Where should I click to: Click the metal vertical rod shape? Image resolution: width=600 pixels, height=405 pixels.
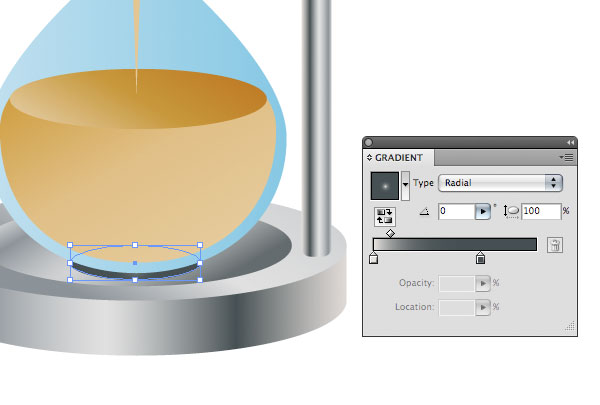tap(317, 128)
